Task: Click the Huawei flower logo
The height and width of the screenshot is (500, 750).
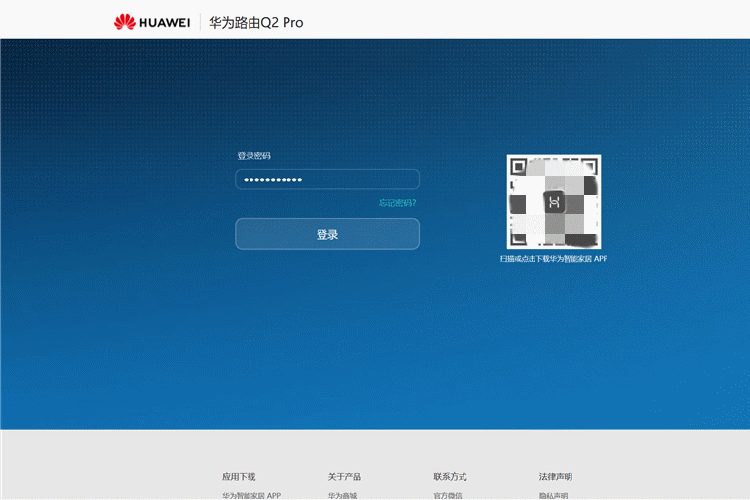Action: pos(124,22)
